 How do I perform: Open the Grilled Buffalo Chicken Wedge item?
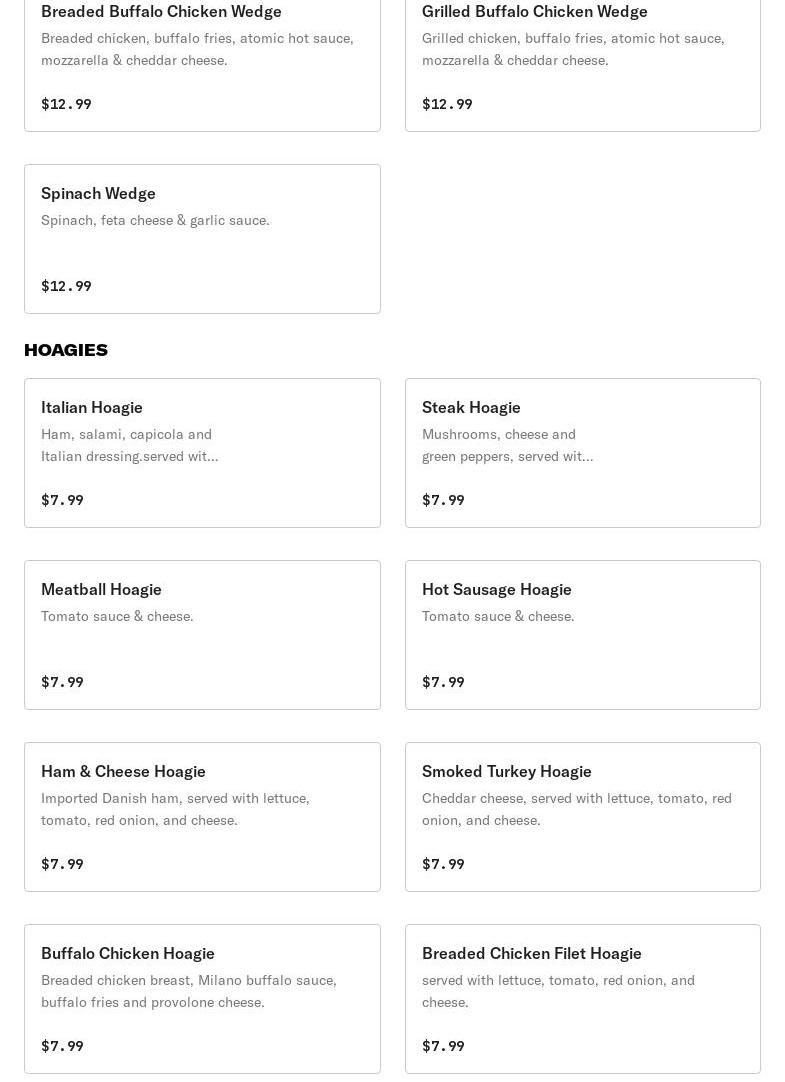[583, 64]
